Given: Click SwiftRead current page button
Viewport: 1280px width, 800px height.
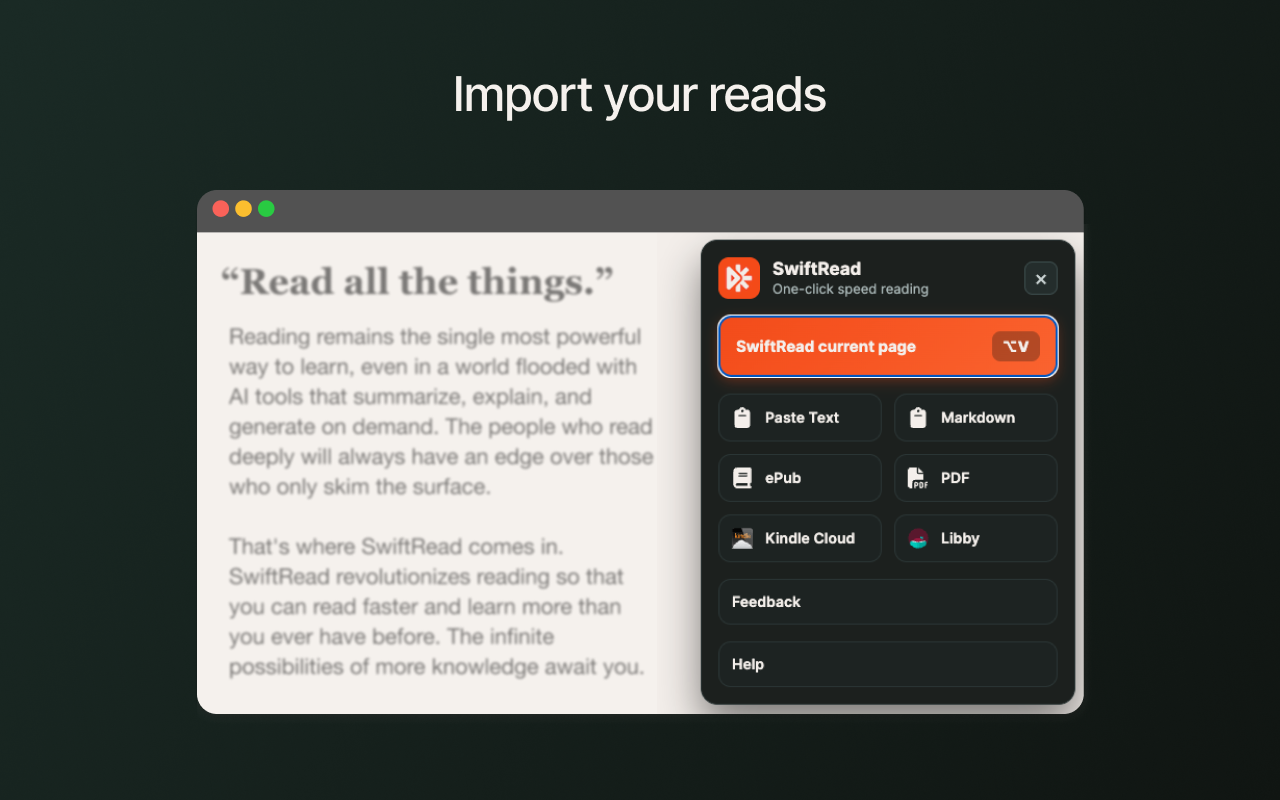Looking at the screenshot, I should (x=888, y=347).
